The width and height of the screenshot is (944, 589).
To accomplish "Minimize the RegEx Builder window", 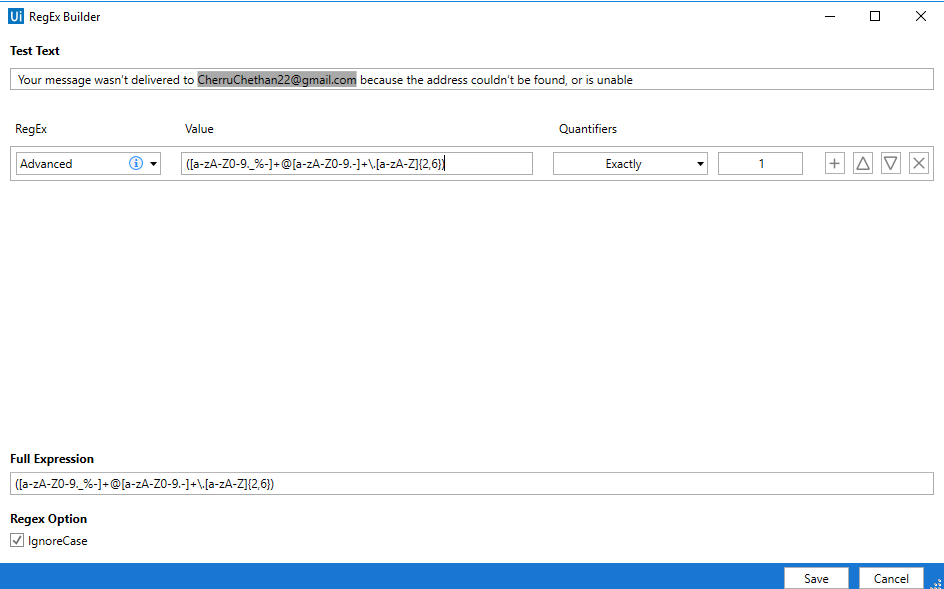I will click(830, 16).
